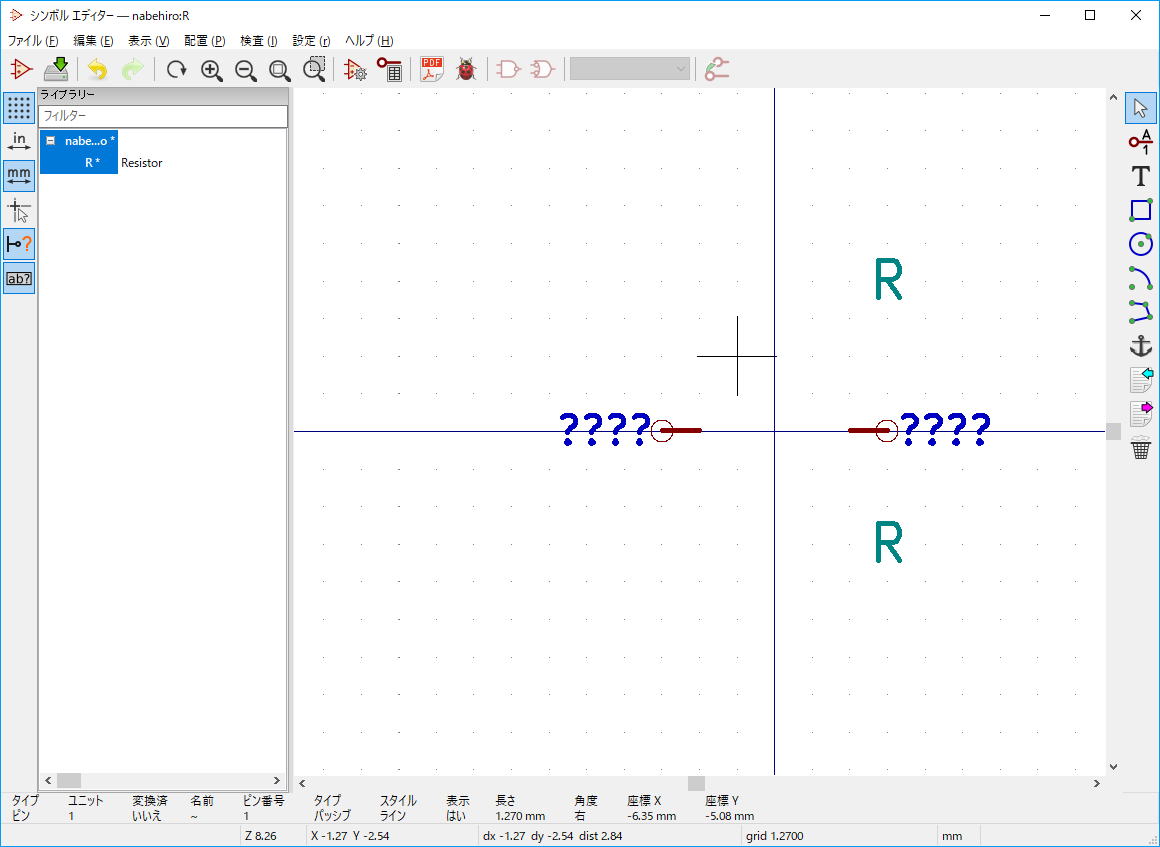
Task: Open the unit selection dropdown
Action: 630,69
